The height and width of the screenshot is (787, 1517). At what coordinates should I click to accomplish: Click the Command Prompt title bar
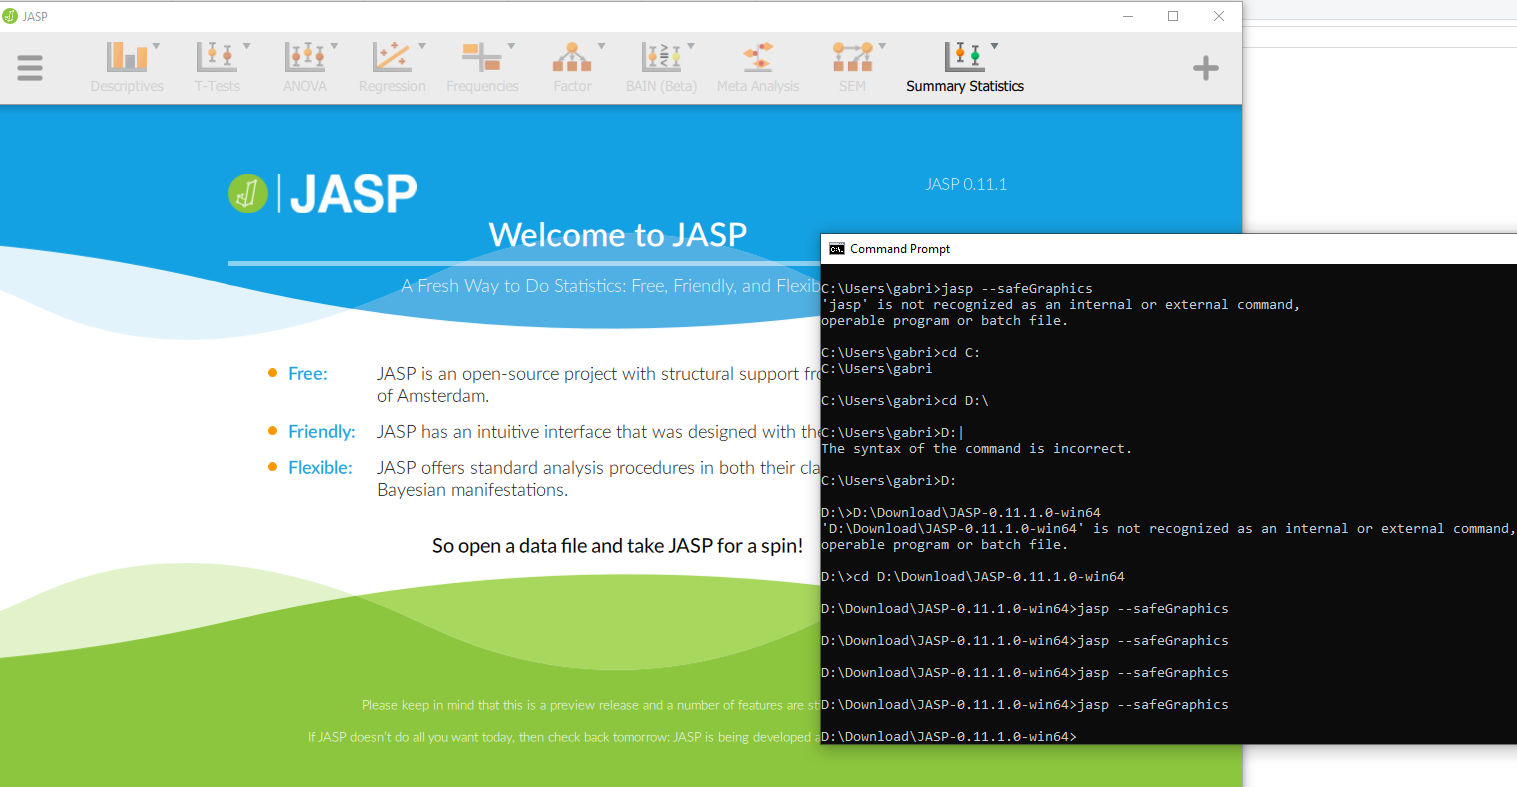[x=1168, y=249]
